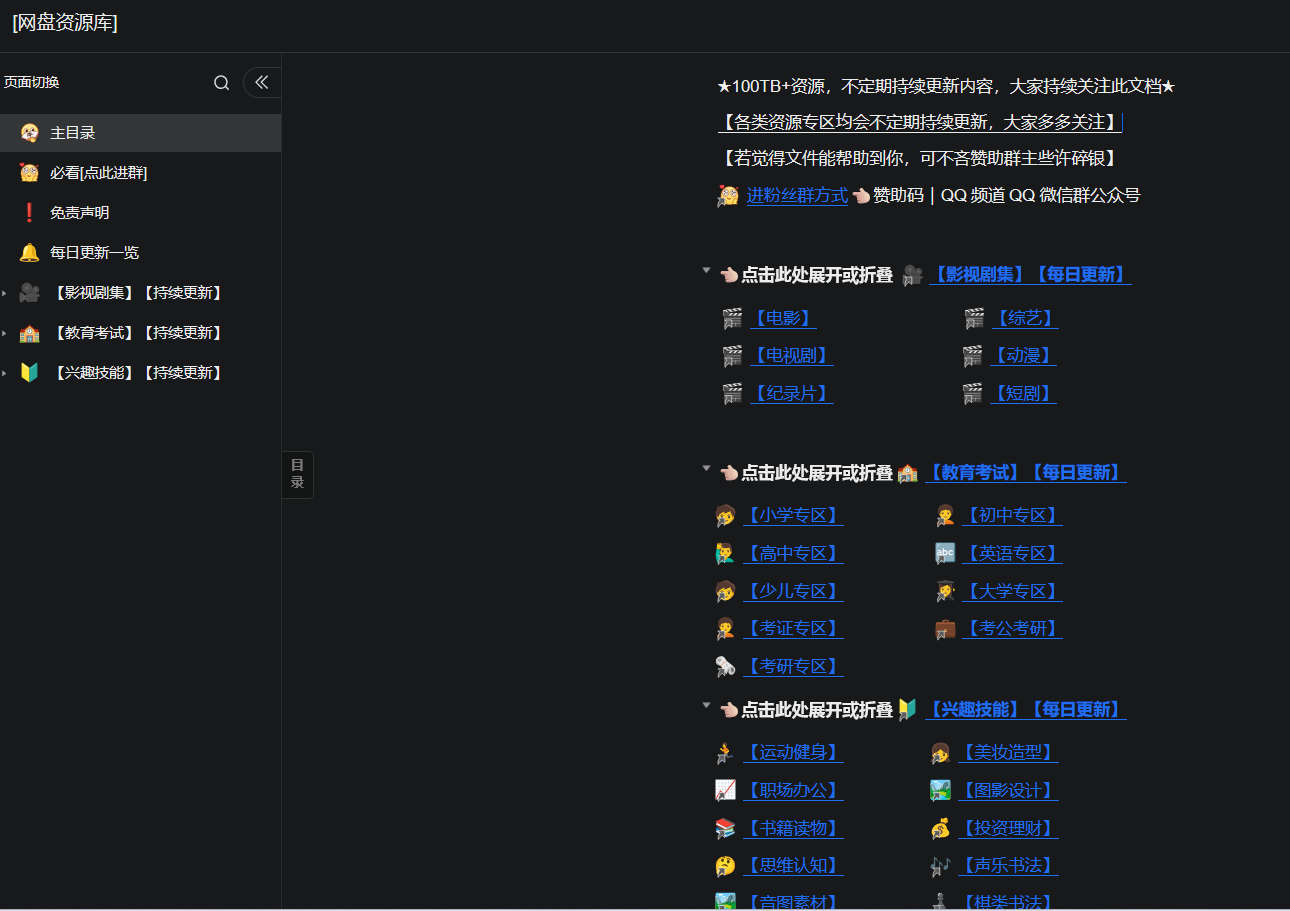Click the red exclamation icon beside 免责声明
Image resolution: width=1290 pixels, height=911 pixels.
pos(29,213)
